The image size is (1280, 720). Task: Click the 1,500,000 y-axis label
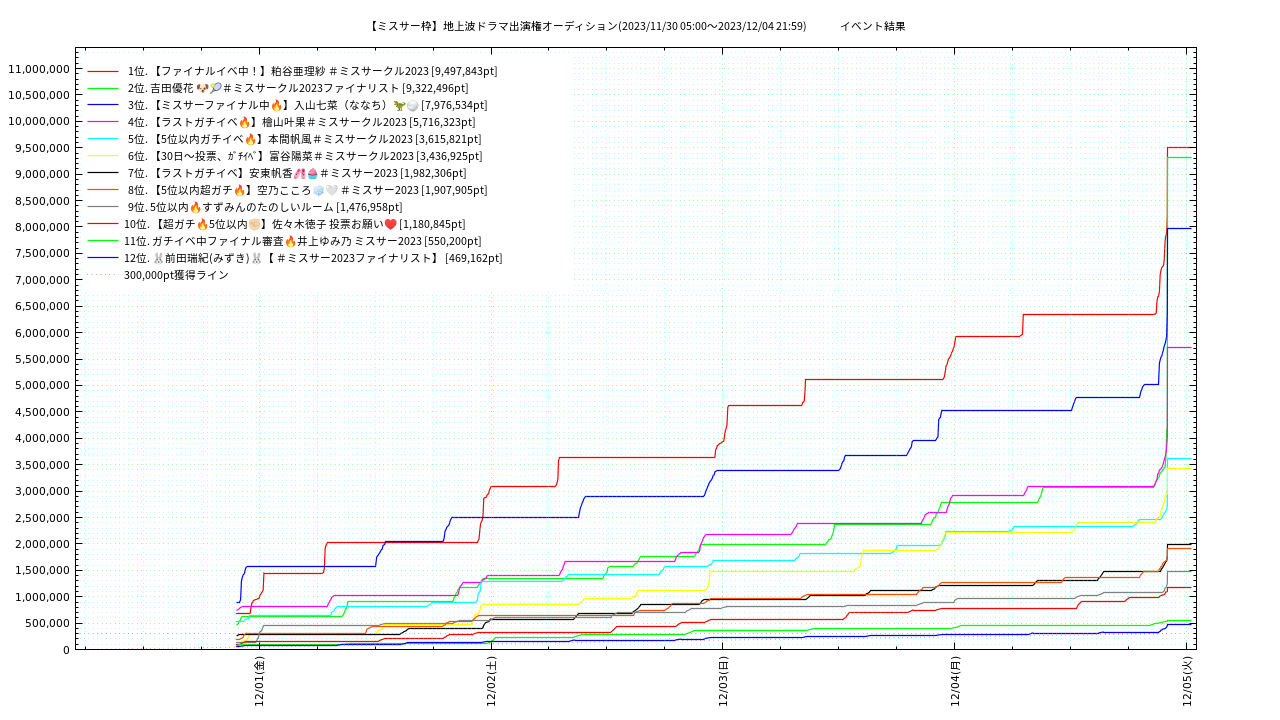(41, 570)
